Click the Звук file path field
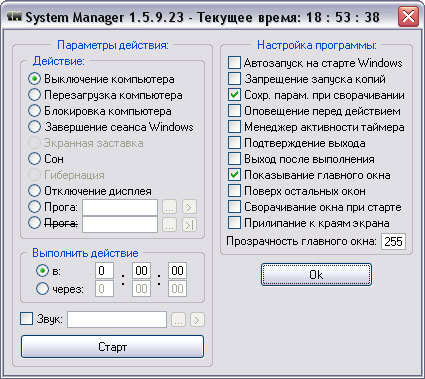Screen dimensions: 425x379 pos(117,320)
